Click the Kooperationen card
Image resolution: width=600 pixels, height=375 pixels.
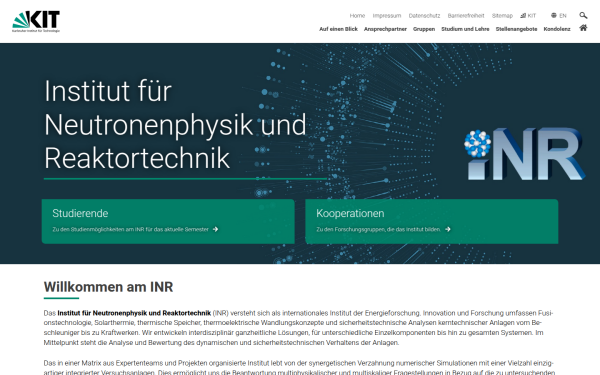click(x=432, y=221)
